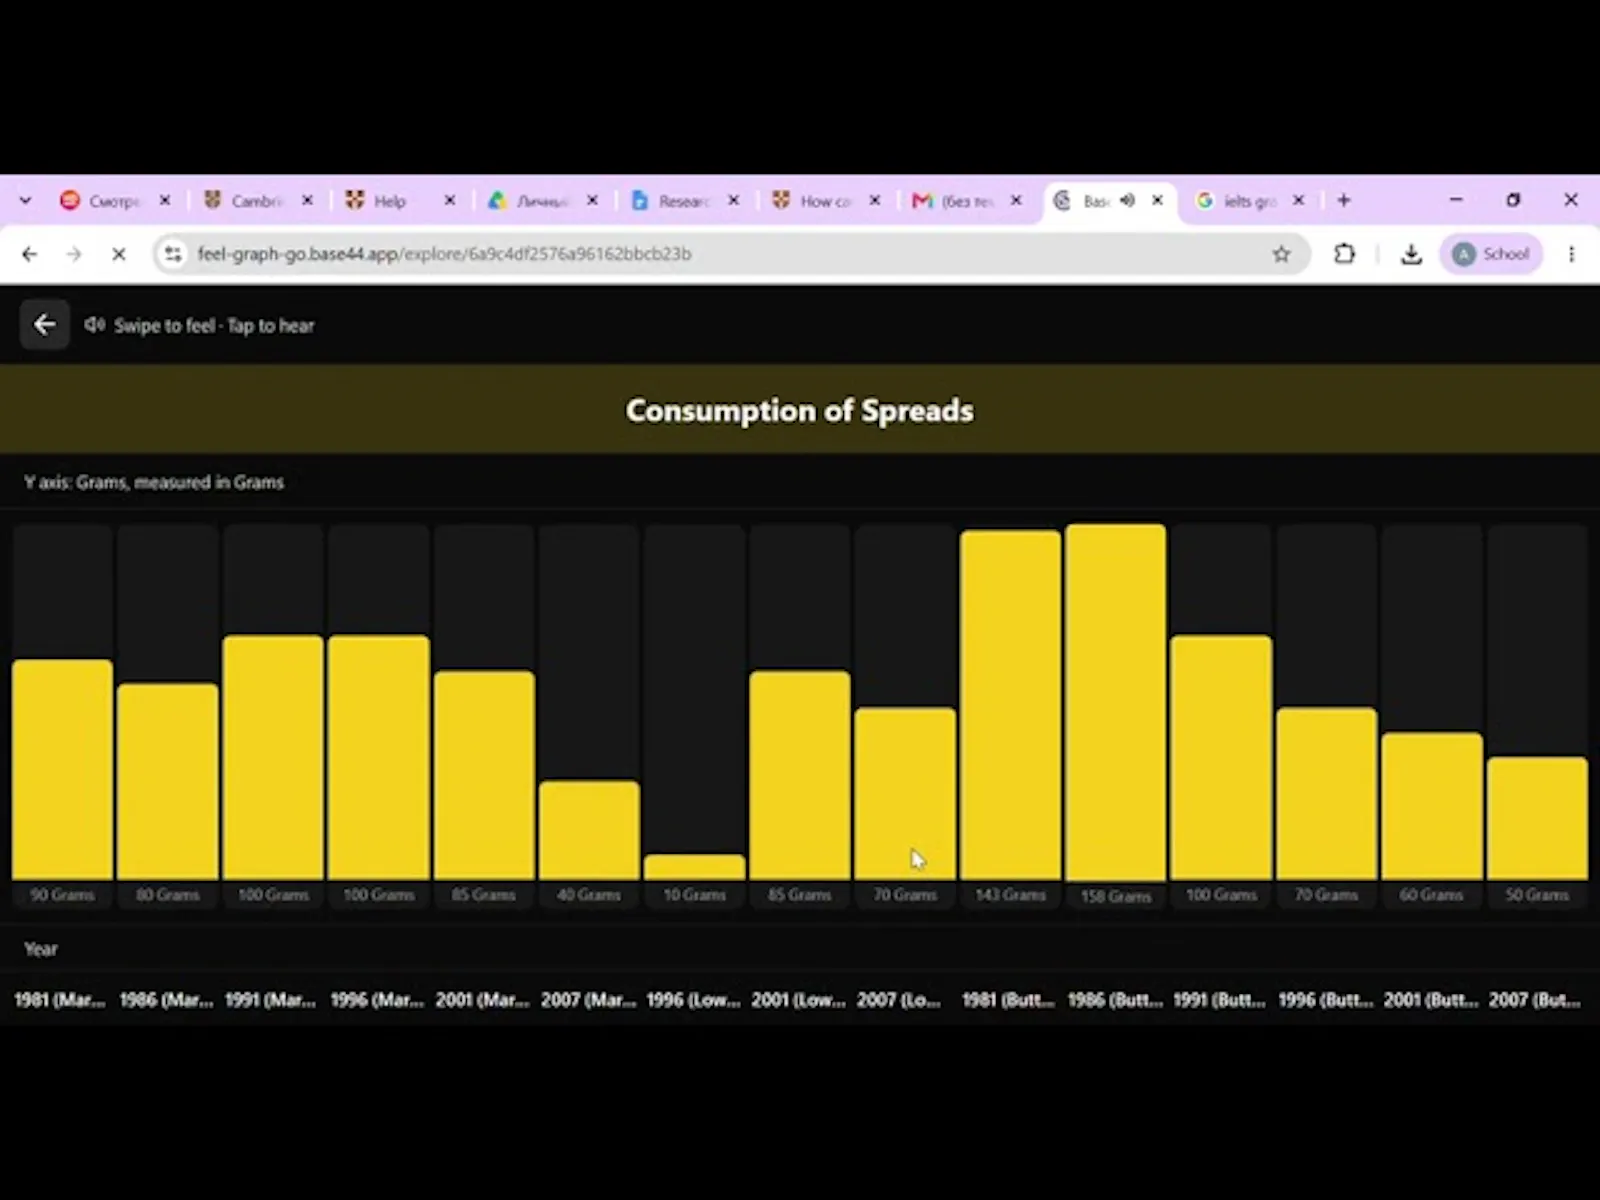Mute the audio icon on the Base44 tab

coord(1127,200)
